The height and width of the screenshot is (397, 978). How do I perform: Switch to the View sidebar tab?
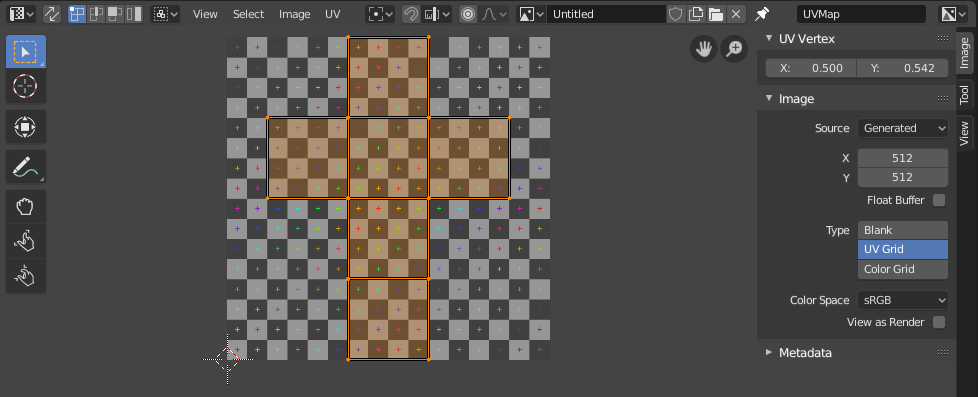[x=964, y=133]
